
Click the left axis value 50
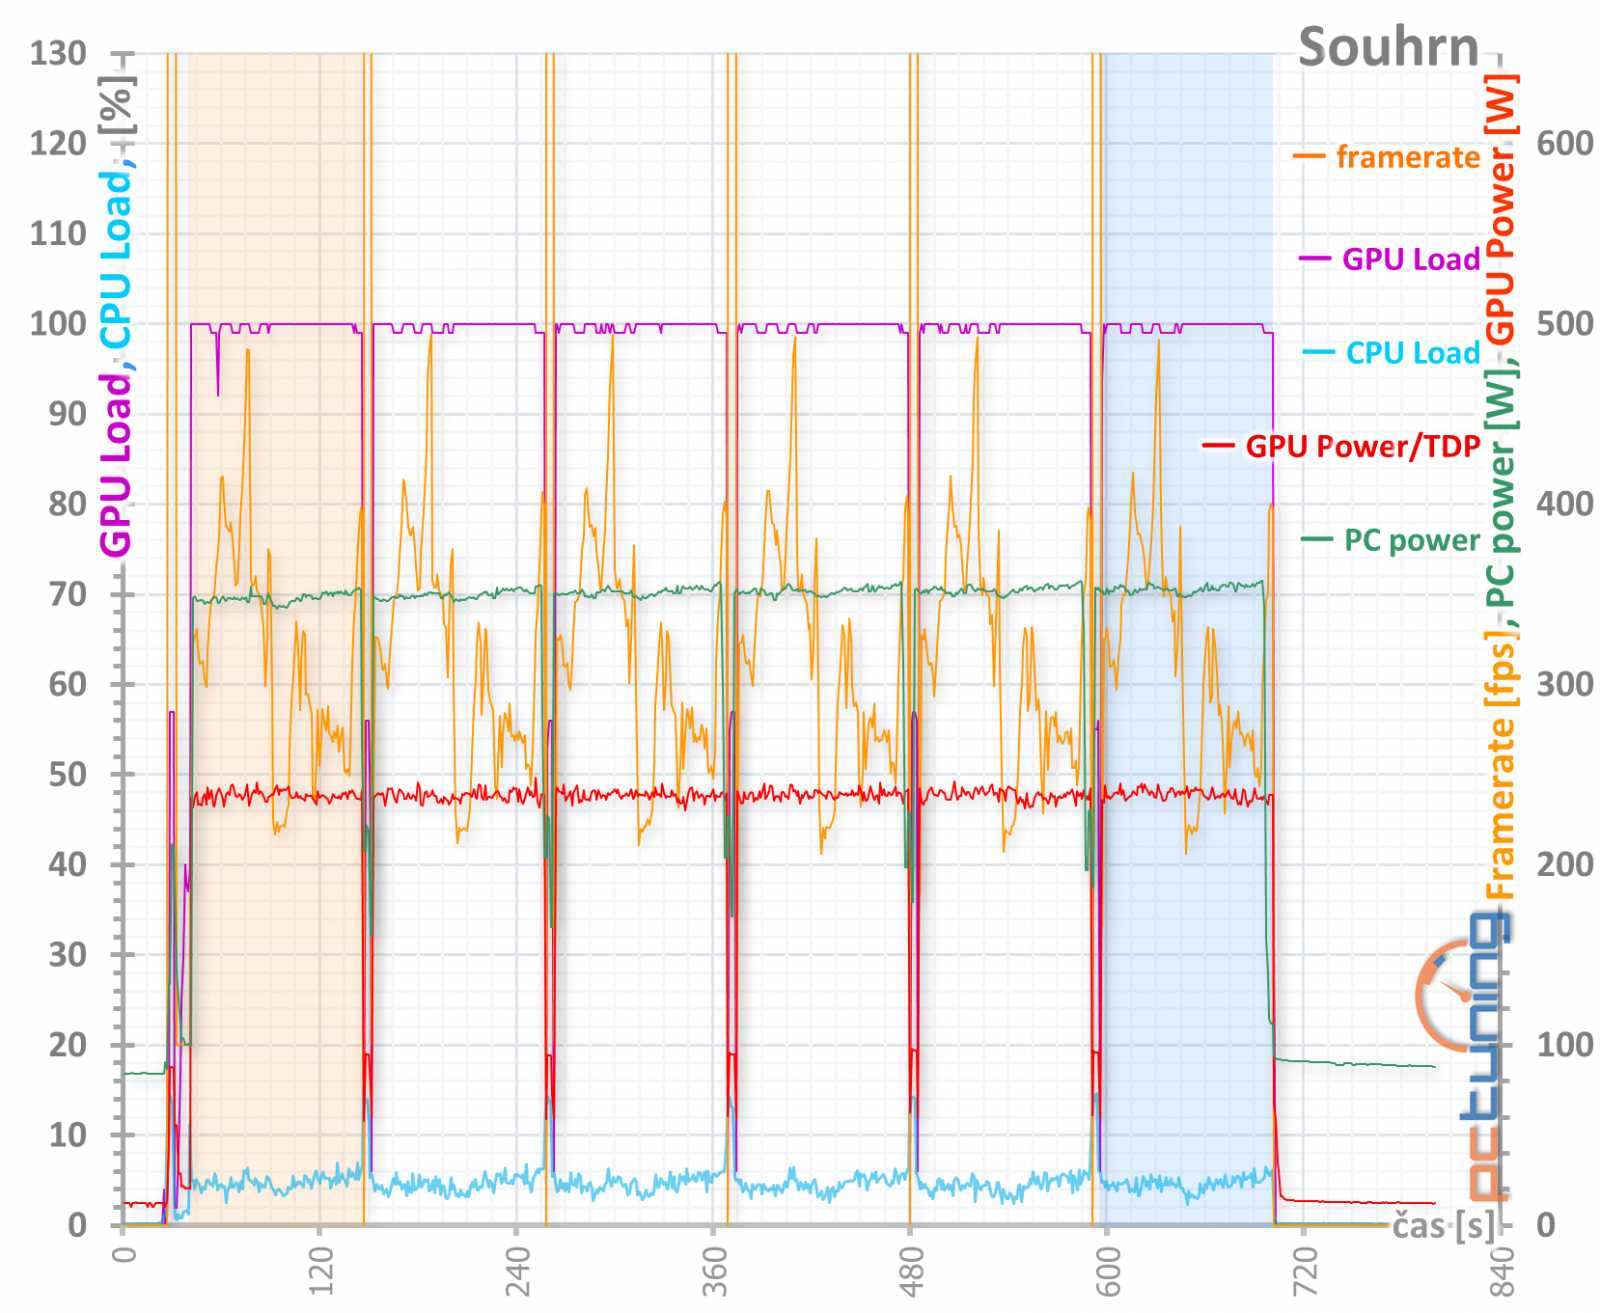68,774
